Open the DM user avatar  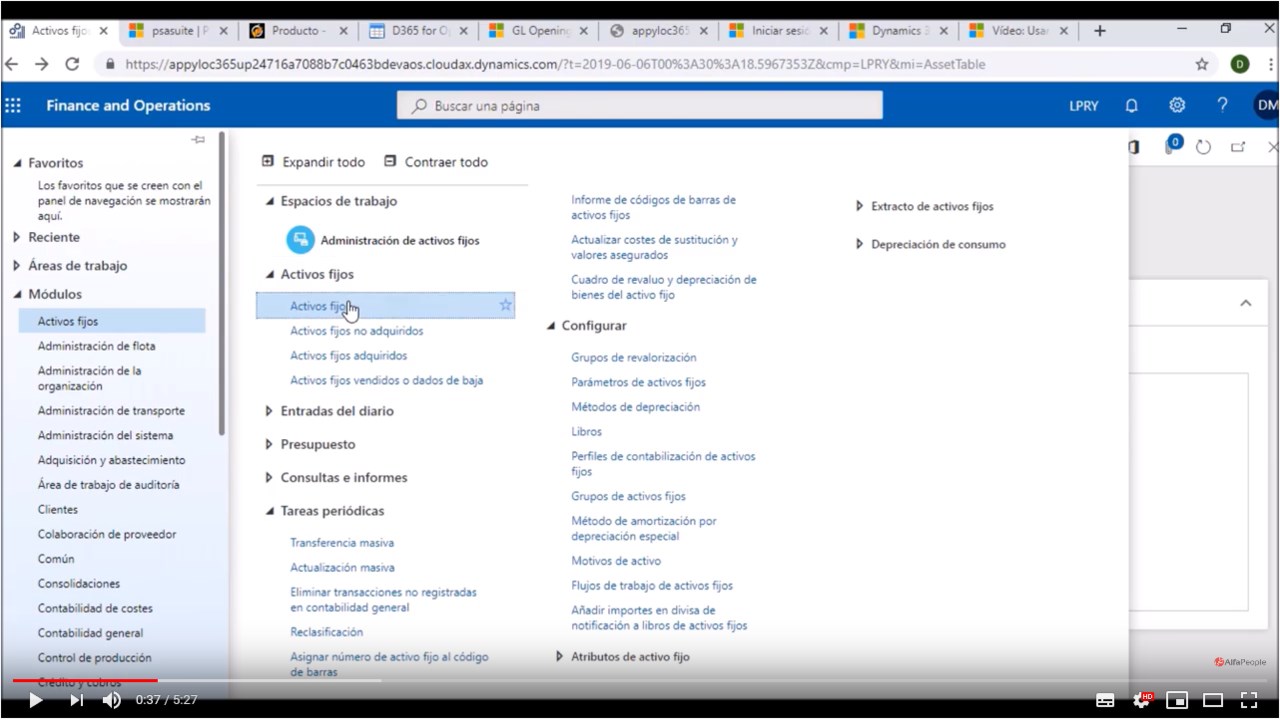pos(1266,105)
